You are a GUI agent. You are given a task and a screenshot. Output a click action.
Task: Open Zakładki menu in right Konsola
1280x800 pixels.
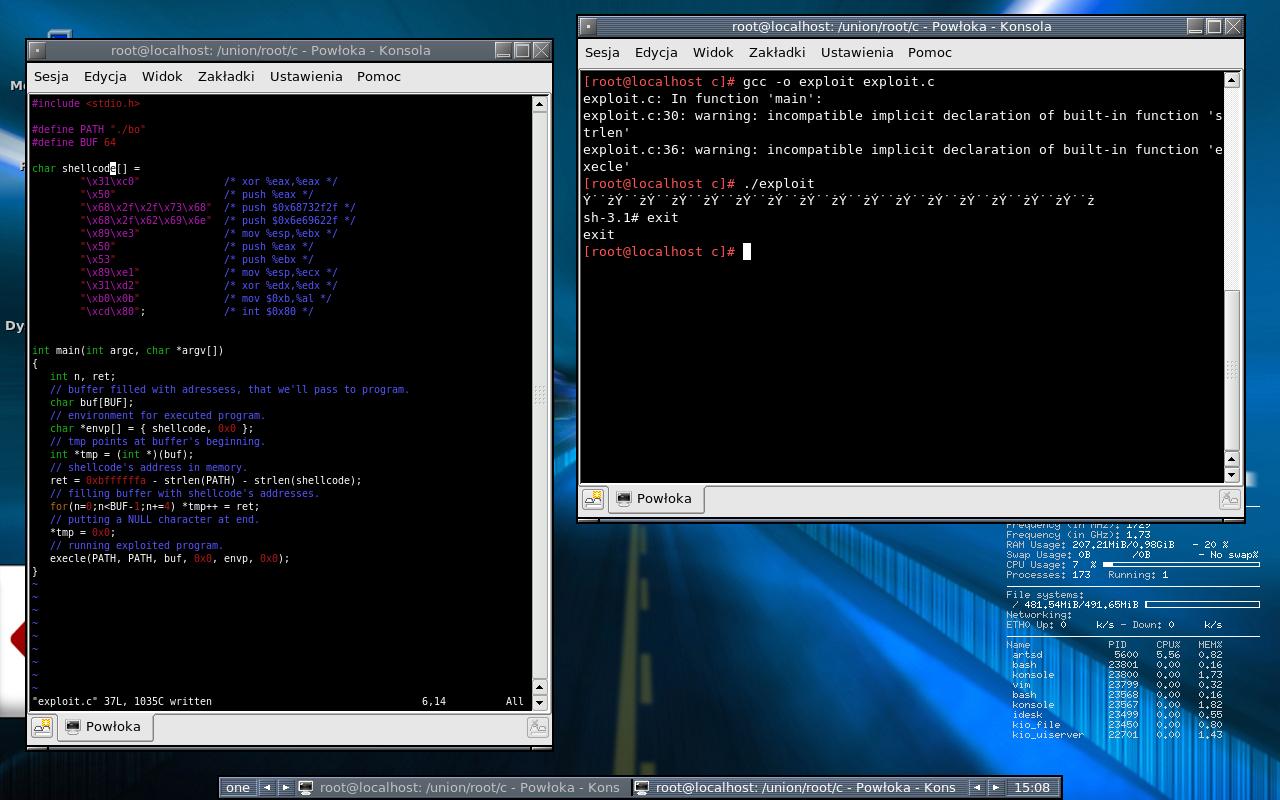(777, 52)
